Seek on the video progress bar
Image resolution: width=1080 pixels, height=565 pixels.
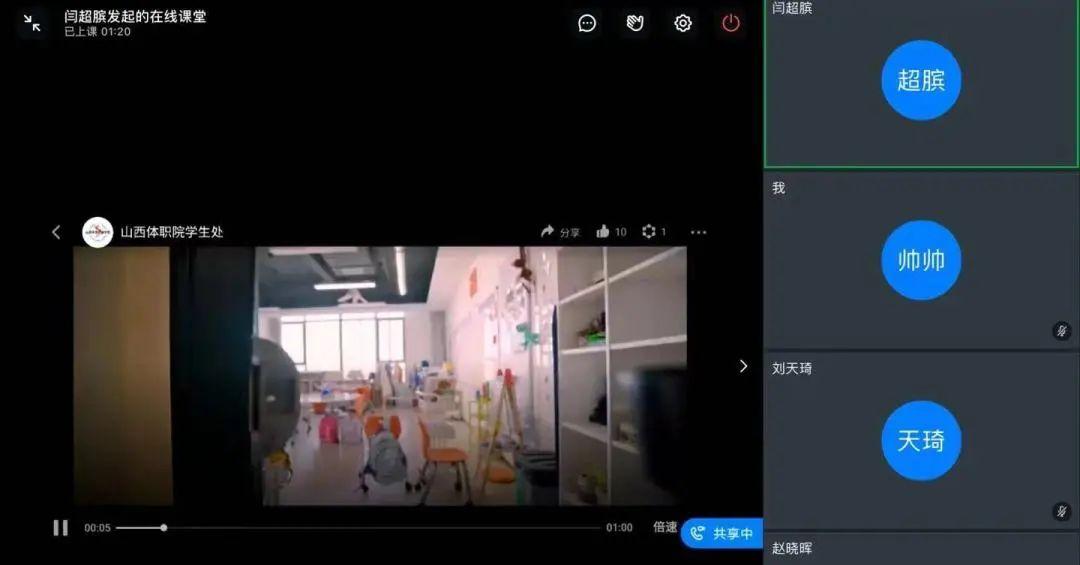[358, 528]
